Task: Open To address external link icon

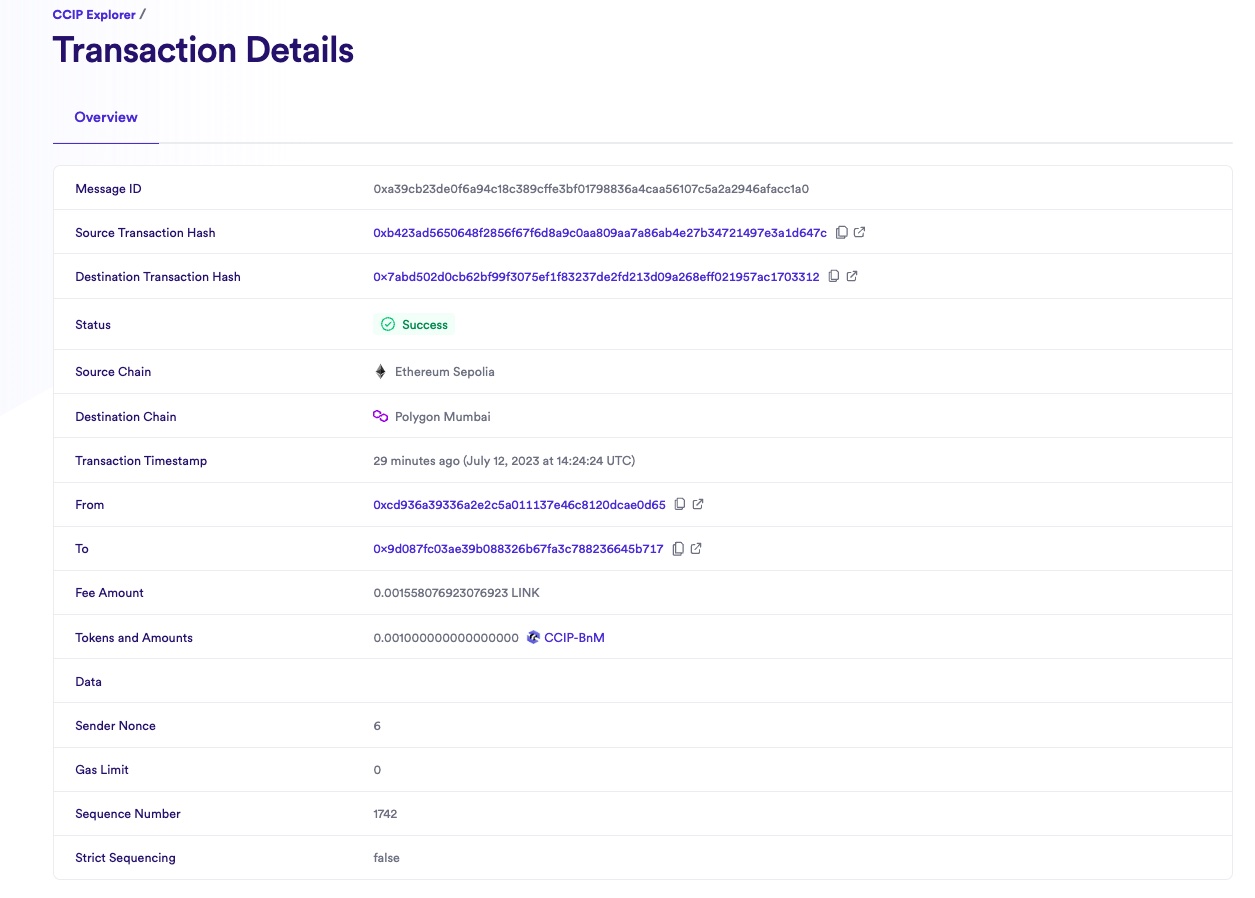Action: pyautogui.click(x=696, y=549)
